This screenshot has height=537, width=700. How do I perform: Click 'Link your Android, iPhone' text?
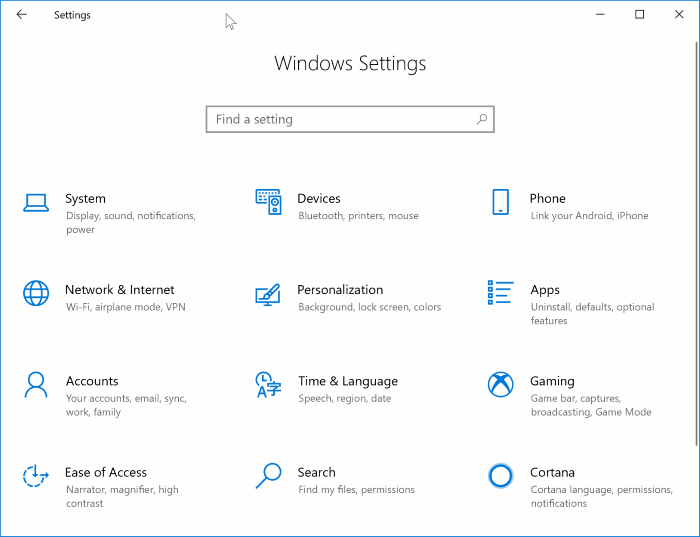[x=589, y=216]
